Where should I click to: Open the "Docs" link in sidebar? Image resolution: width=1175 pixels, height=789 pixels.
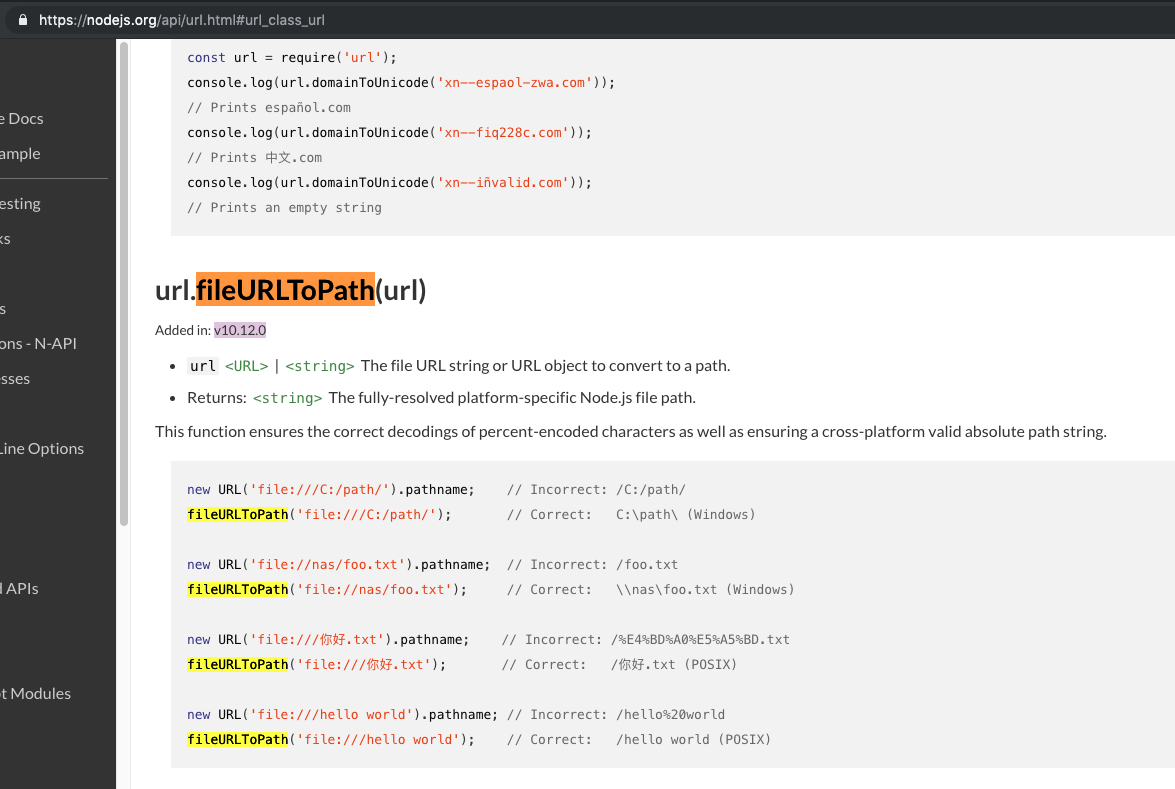(x=22, y=118)
